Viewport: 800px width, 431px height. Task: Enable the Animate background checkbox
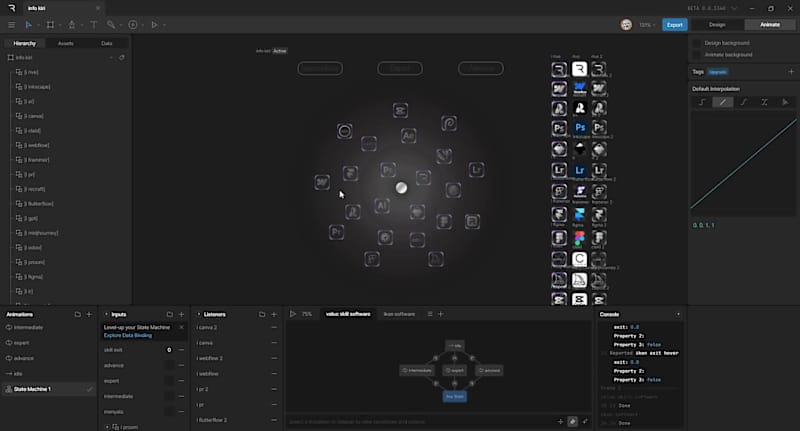tap(696, 55)
